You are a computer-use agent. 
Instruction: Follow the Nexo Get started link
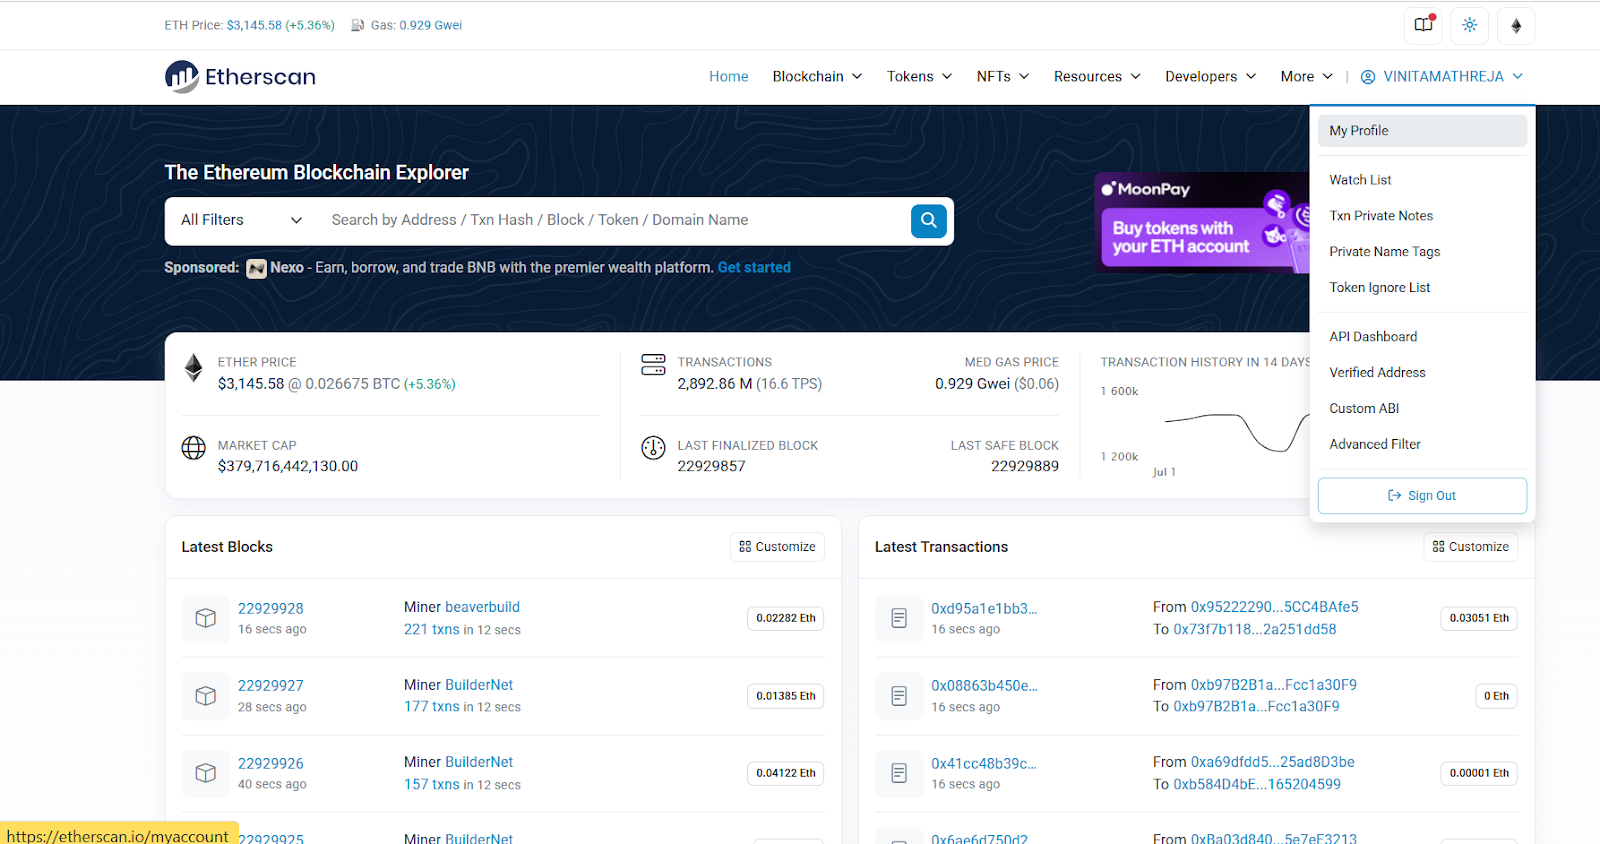tap(754, 268)
